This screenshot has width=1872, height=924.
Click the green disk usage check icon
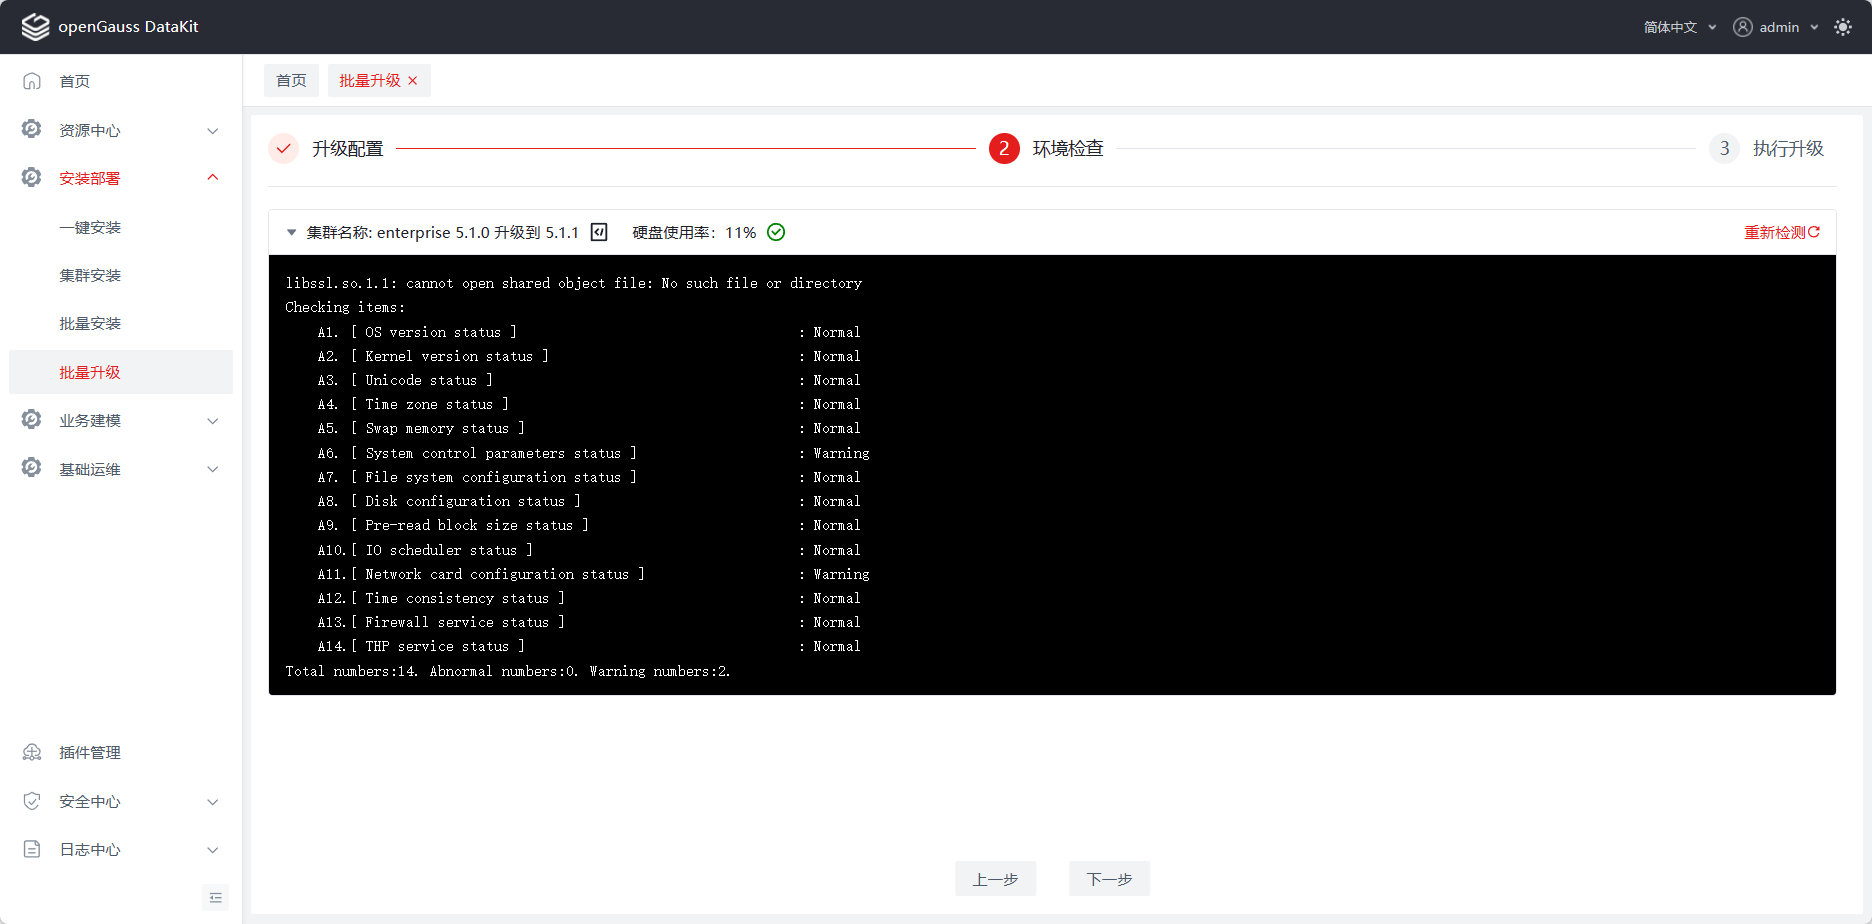(x=776, y=232)
